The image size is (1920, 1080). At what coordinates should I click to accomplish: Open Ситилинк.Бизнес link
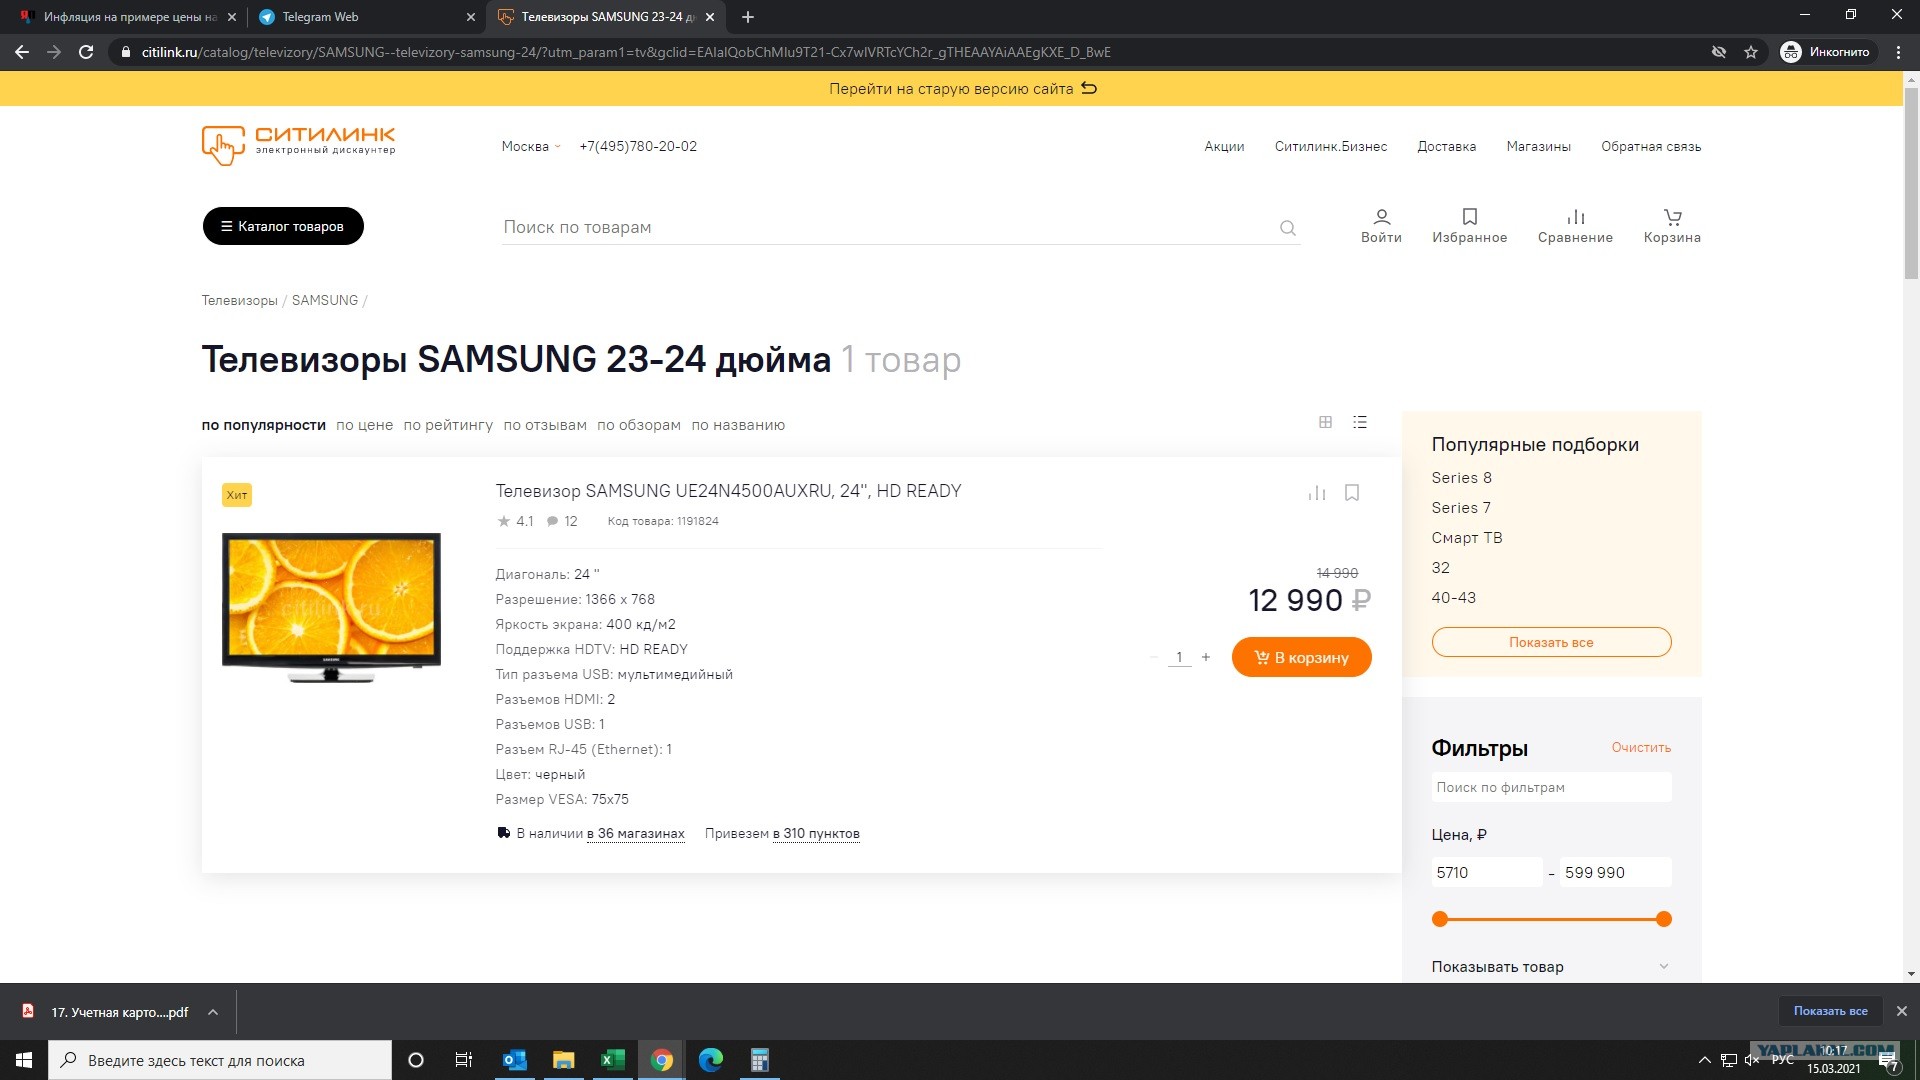pyautogui.click(x=1331, y=146)
